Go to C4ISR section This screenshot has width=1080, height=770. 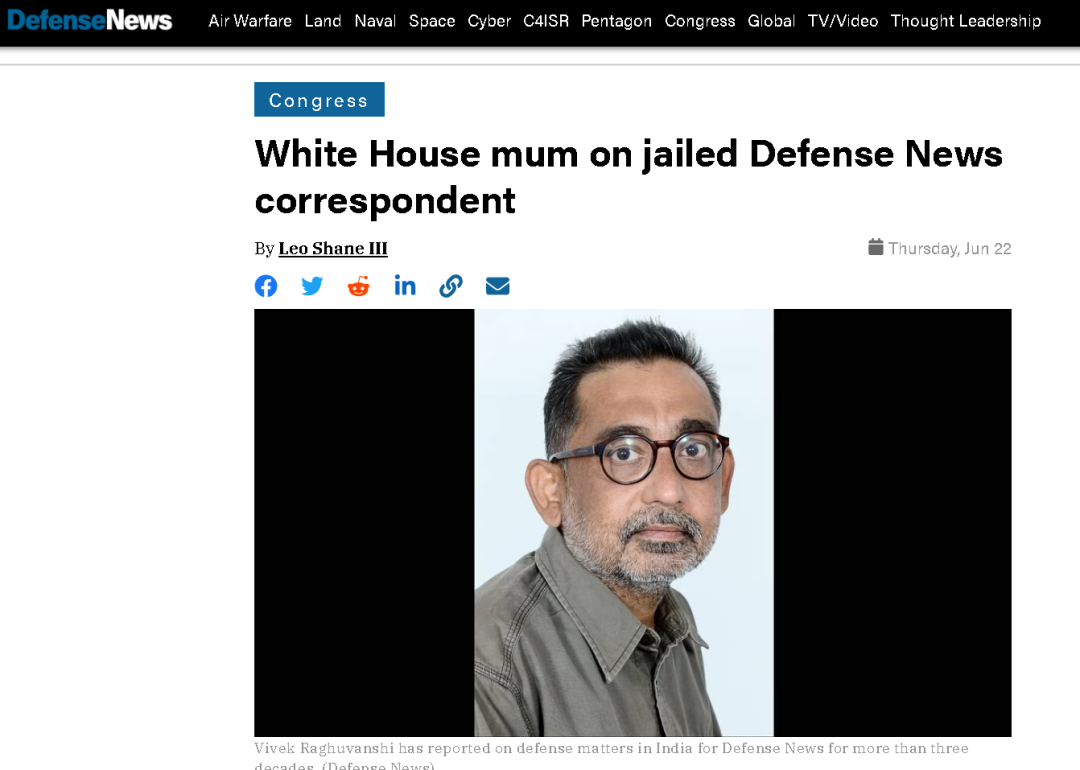pyautogui.click(x=546, y=21)
